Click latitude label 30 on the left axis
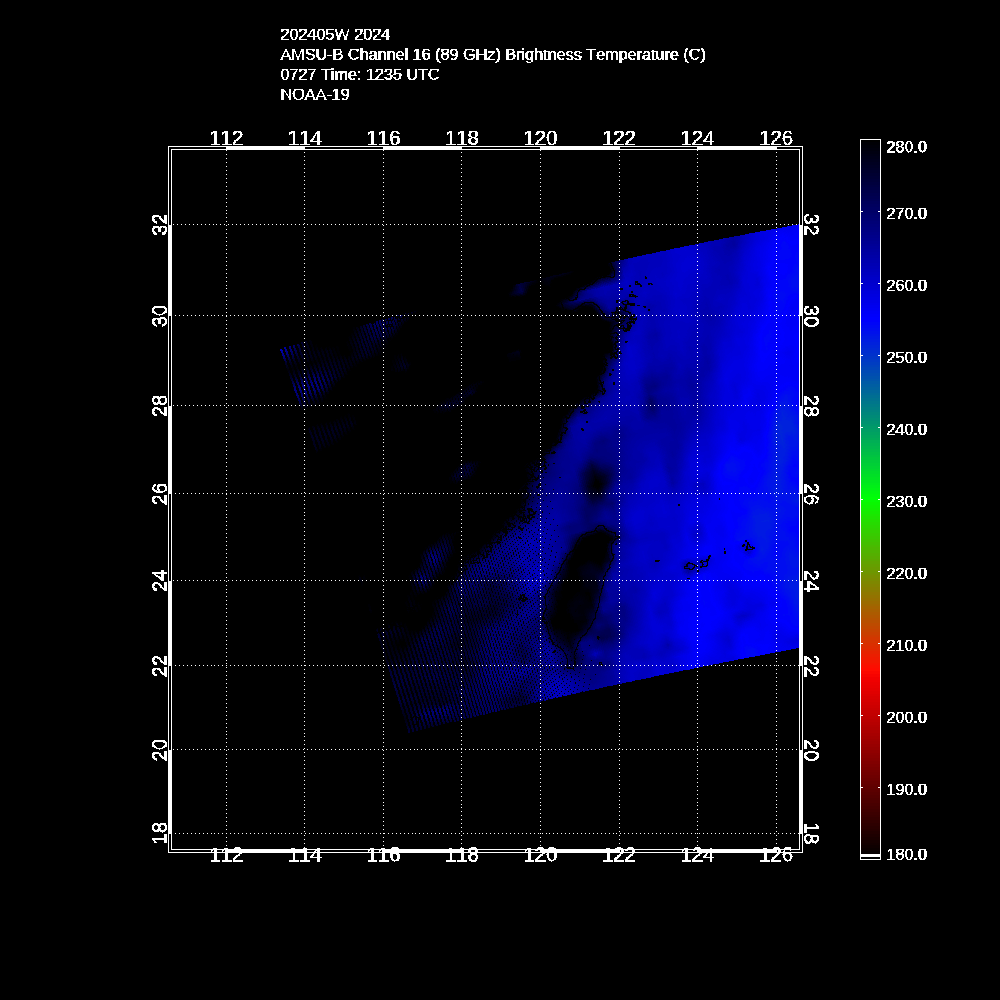The width and height of the screenshot is (1000, 1000). [159, 316]
